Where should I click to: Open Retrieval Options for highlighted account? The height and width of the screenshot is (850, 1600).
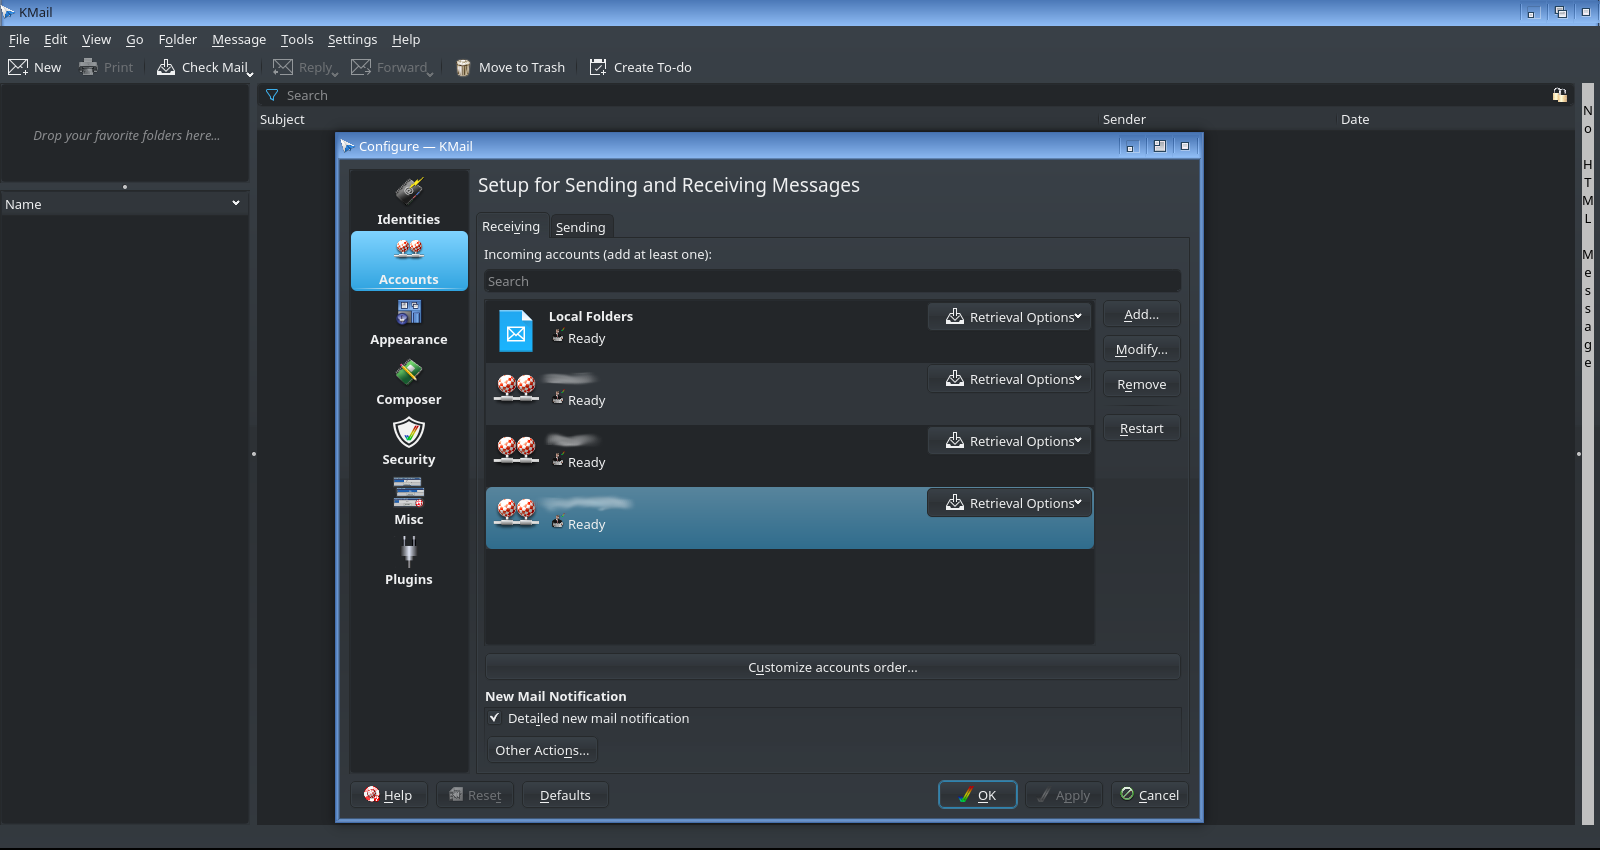pyautogui.click(x=1010, y=503)
